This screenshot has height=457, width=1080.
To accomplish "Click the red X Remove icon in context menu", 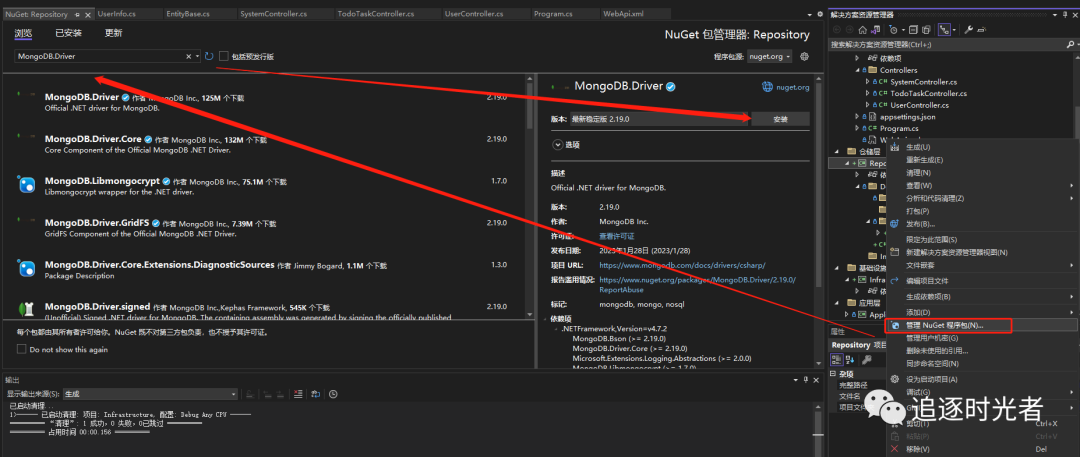I will (895, 449).
